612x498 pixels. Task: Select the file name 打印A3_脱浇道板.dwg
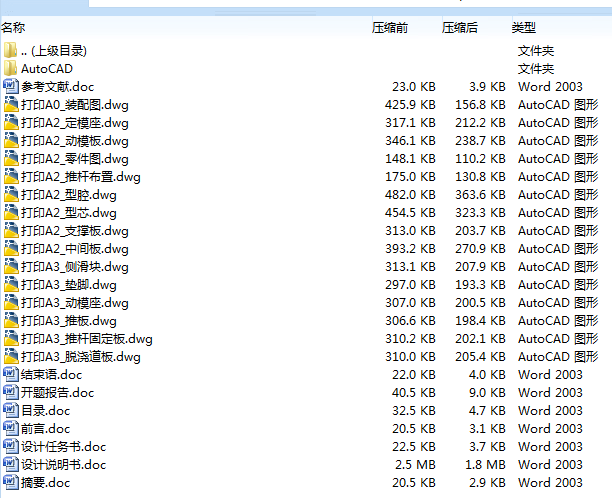(x=81, y=357)
